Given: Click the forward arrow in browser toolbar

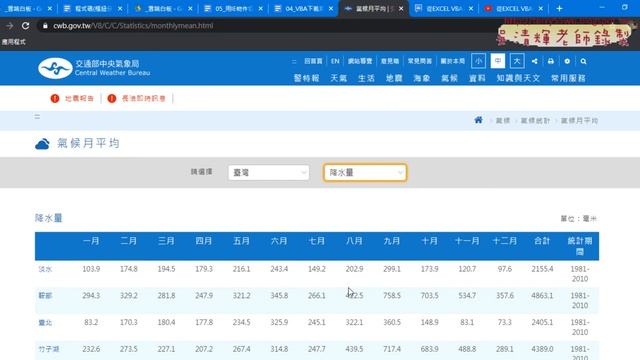Looking at the screenshot, I should point(9,26).
